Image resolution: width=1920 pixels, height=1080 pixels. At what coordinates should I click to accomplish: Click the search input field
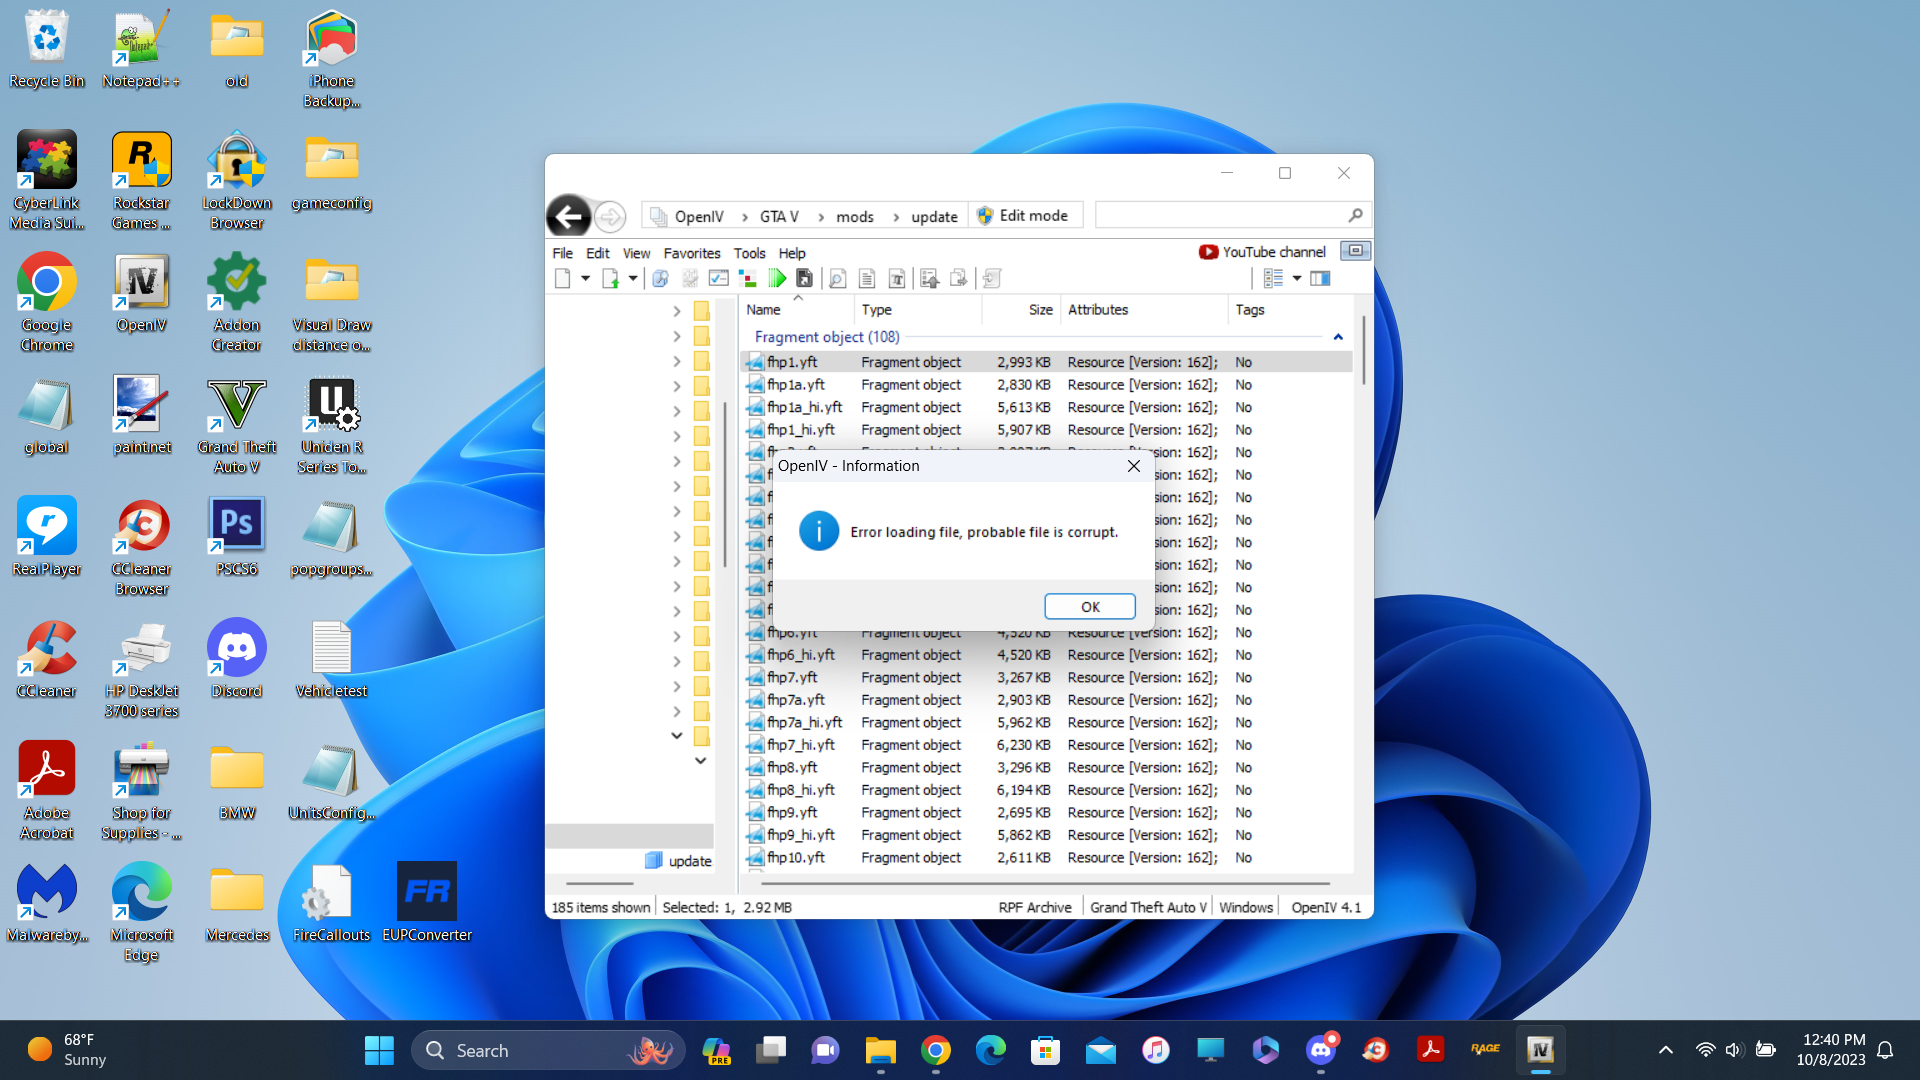tap(1220, 215)
